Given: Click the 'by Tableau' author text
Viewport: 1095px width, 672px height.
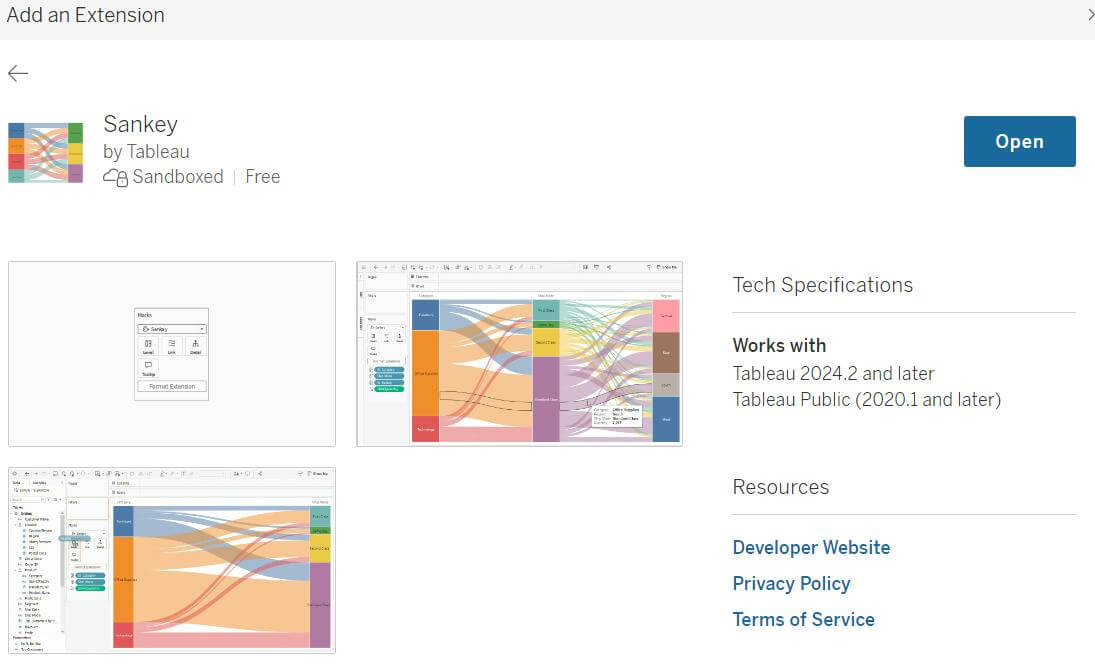Looking at the screenshot, I should coord(146,152).
